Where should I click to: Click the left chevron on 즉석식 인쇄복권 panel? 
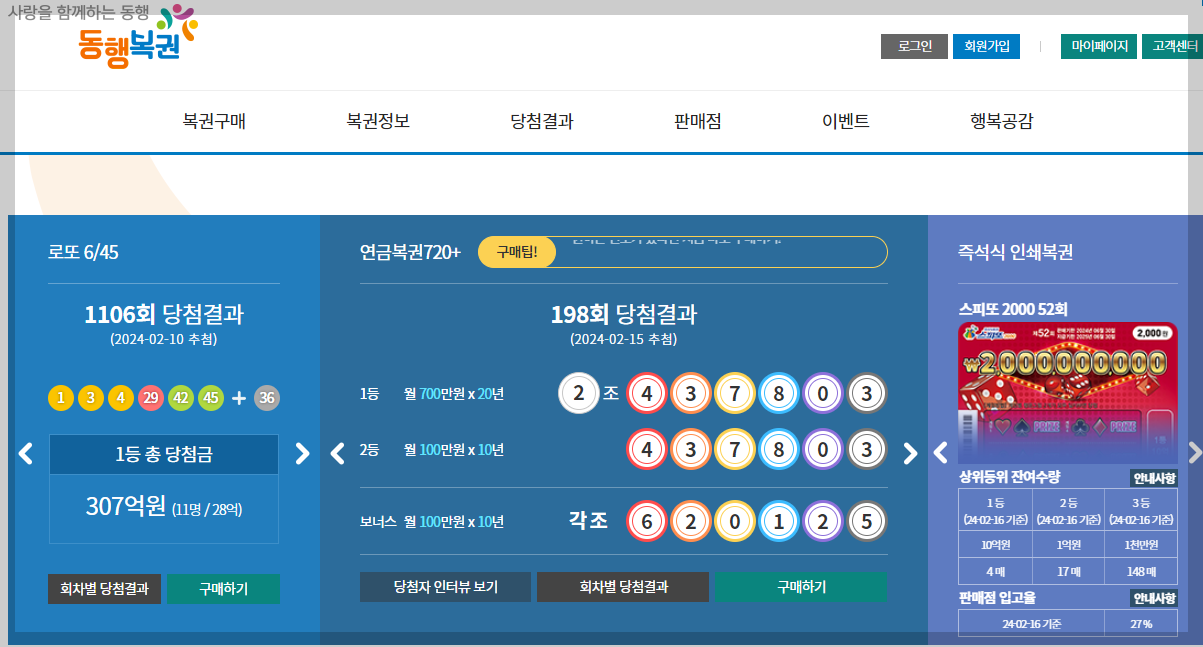click(939, 452)
